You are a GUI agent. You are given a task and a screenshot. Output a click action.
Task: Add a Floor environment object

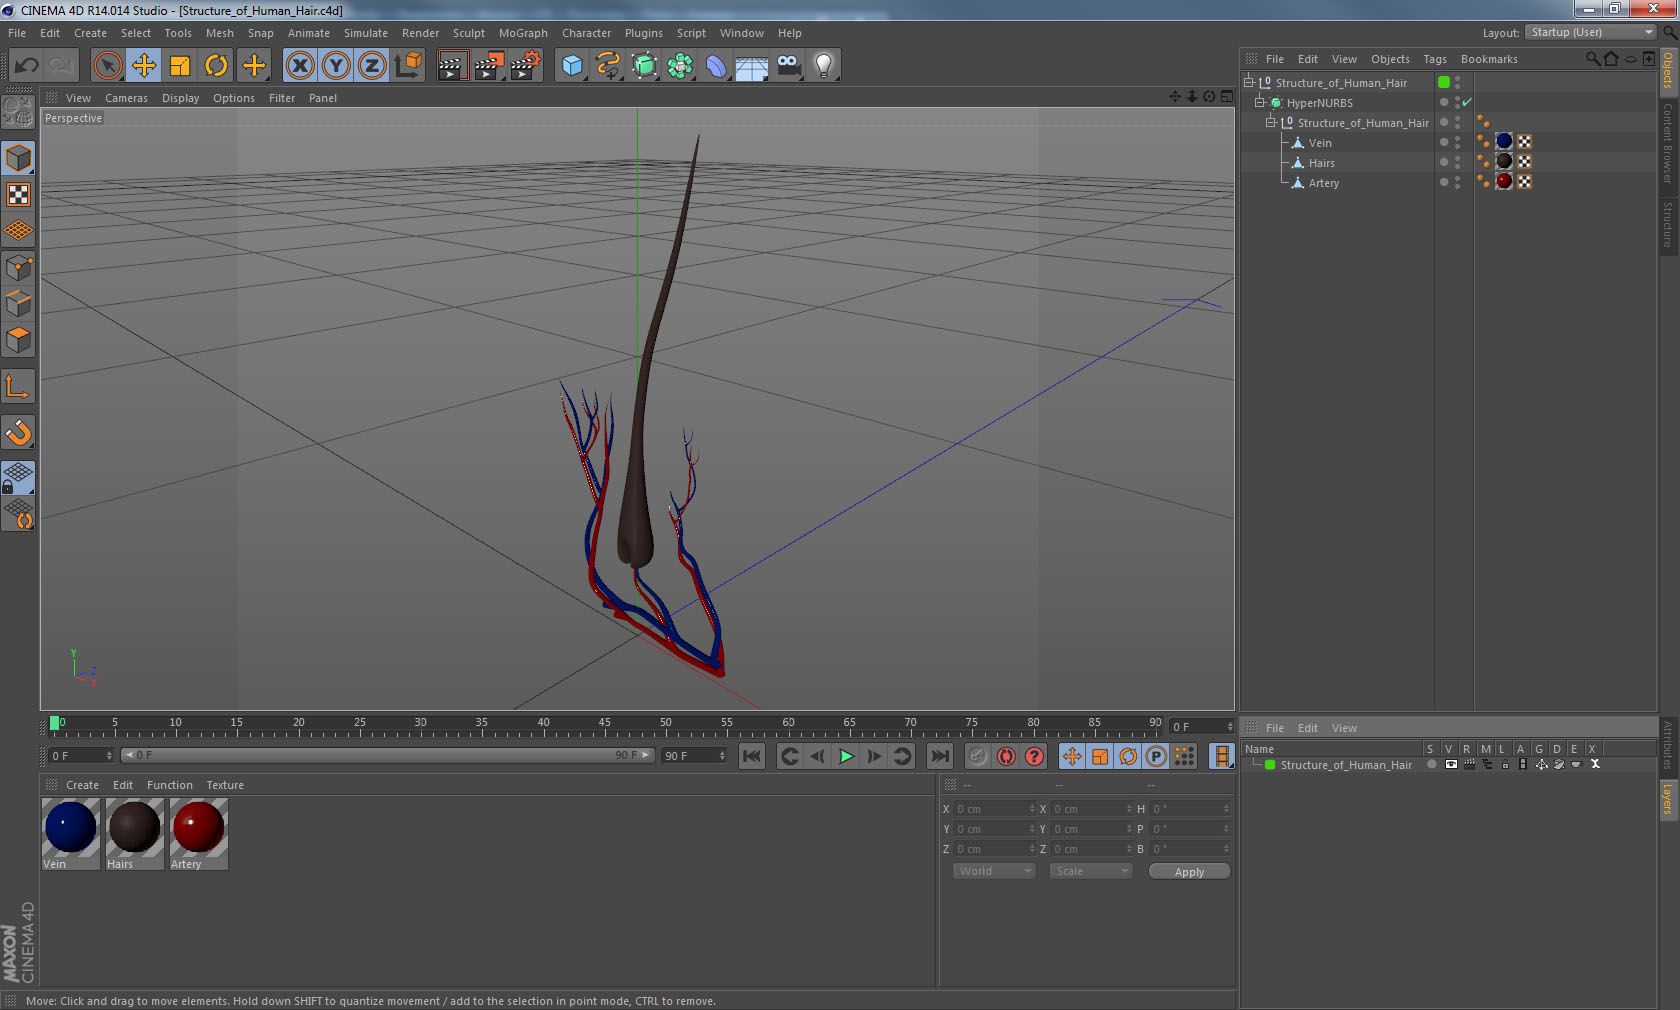click(x=752, y=66)
